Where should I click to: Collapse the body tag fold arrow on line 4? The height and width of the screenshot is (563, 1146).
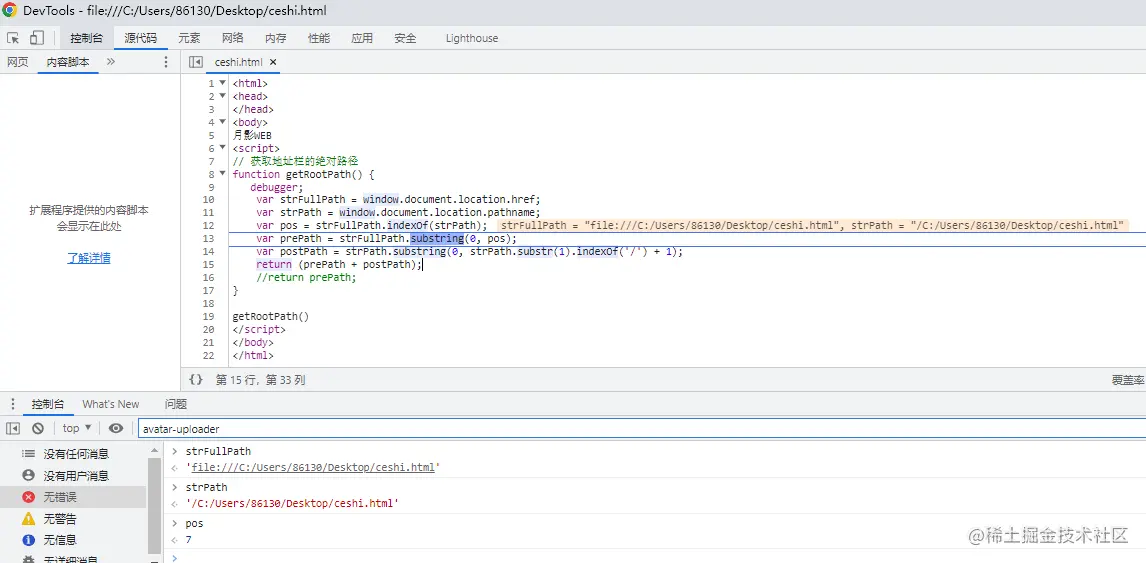(222, 122)
